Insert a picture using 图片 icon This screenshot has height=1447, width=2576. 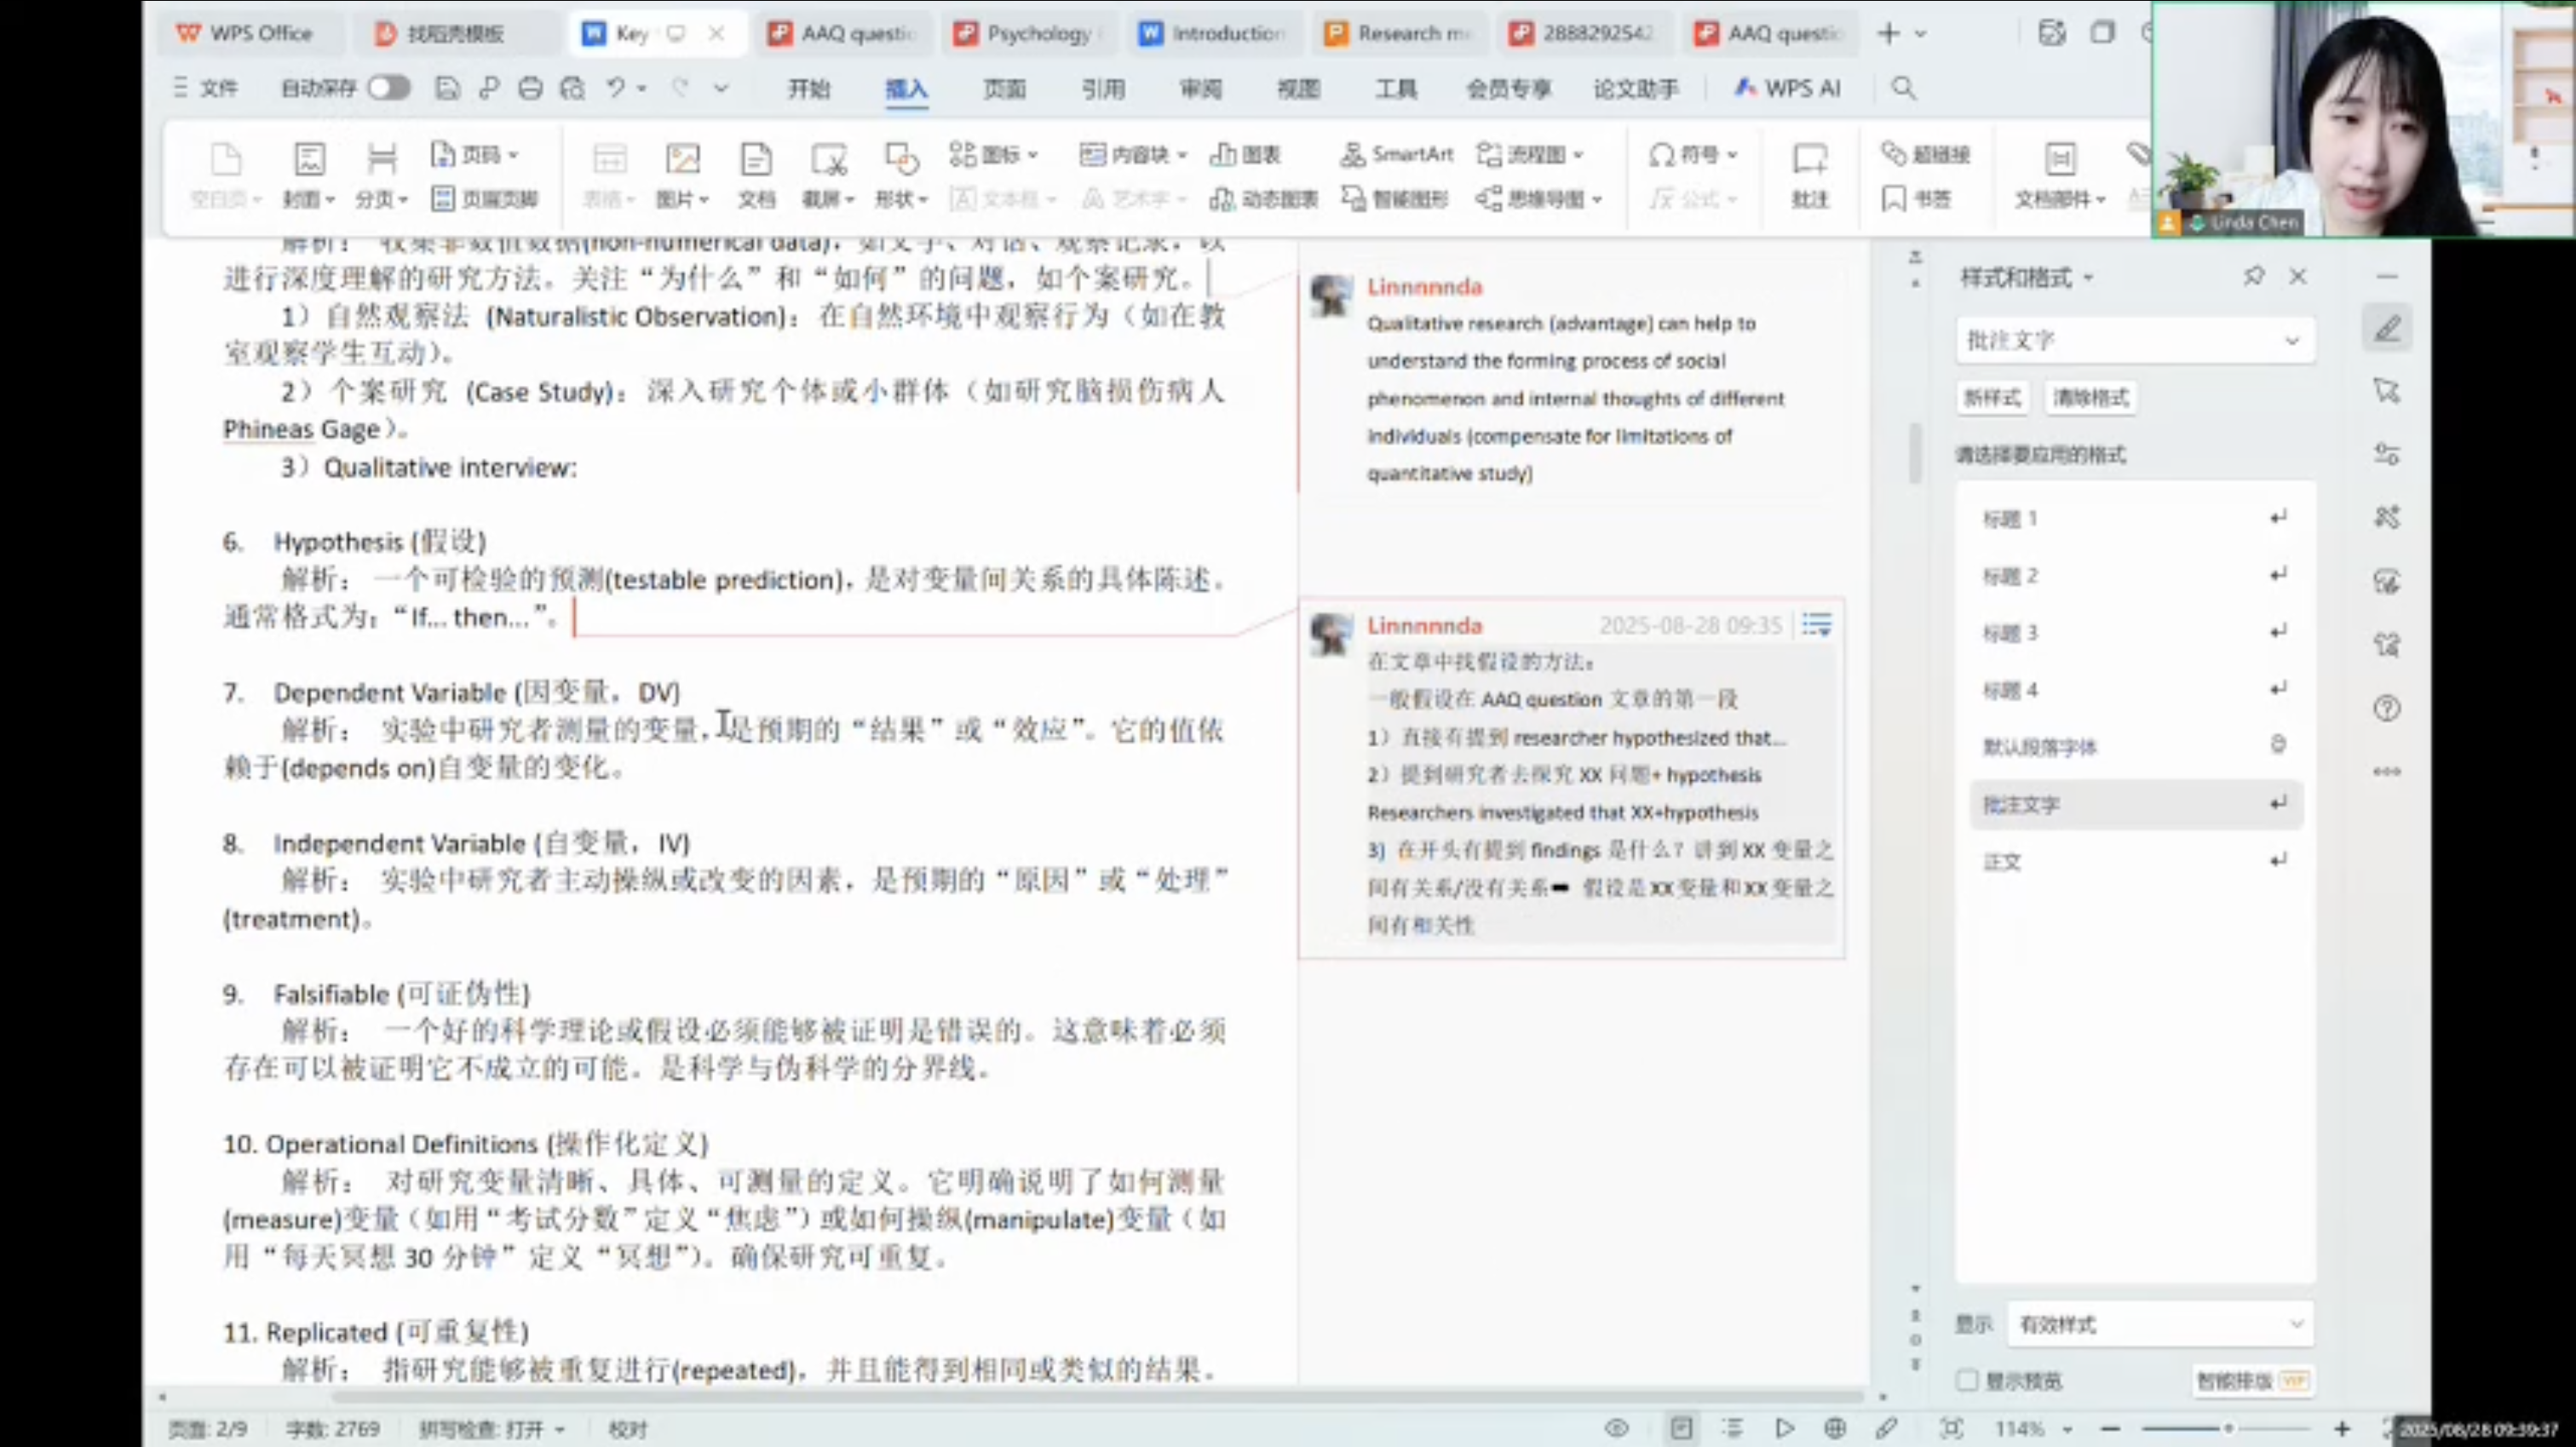pos(682,159)
